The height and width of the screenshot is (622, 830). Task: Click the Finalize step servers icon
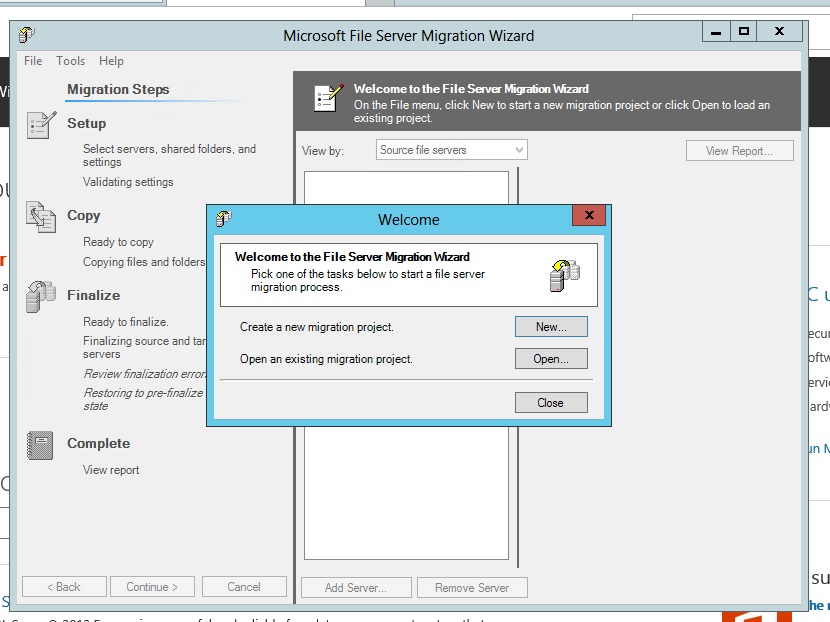coord(41,296)
